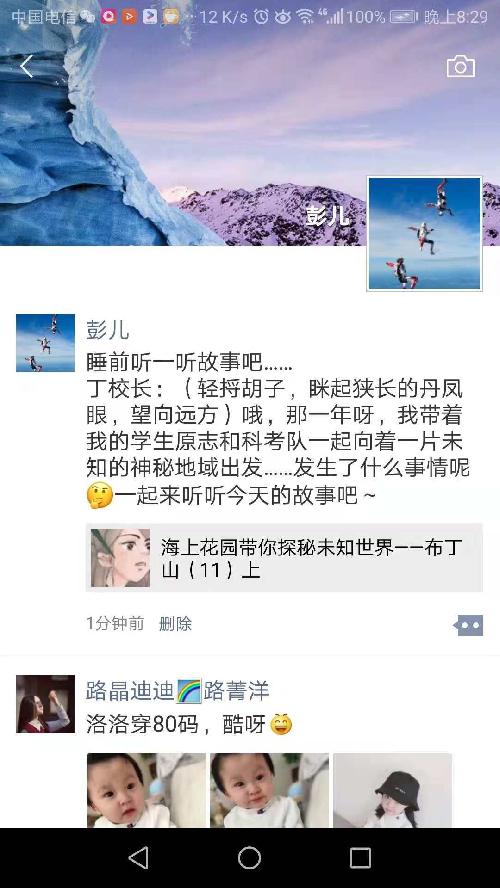Tap the Android recent apps square

tap(360, 858)
